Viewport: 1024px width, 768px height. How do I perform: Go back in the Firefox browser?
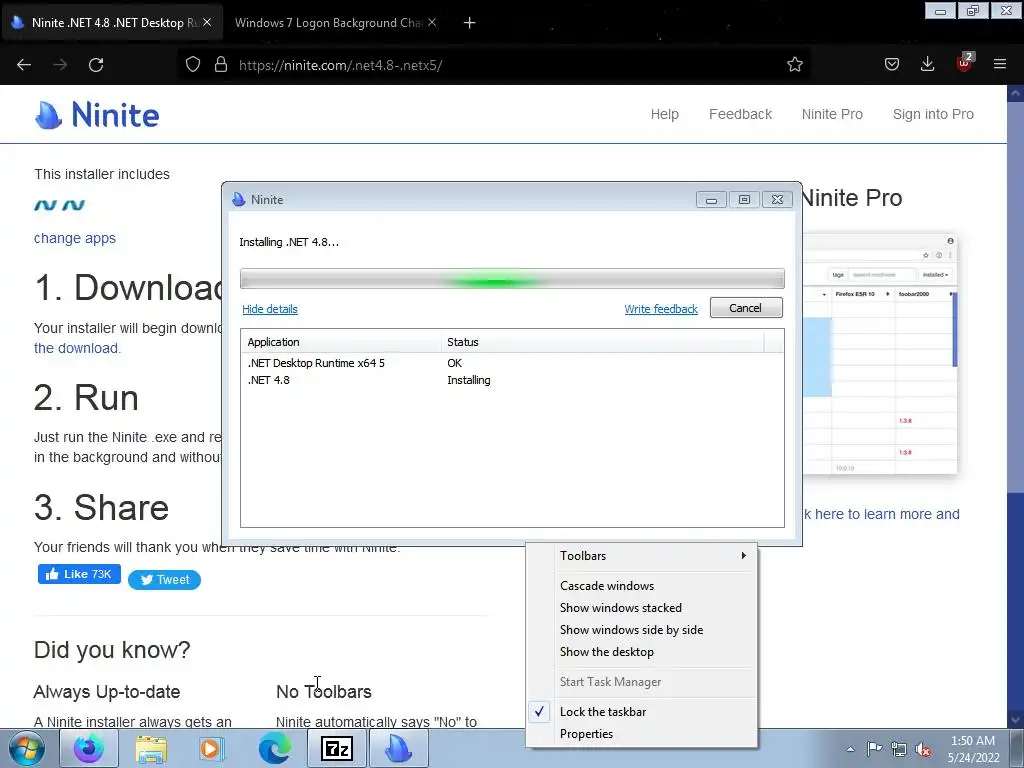click(24, 65)
